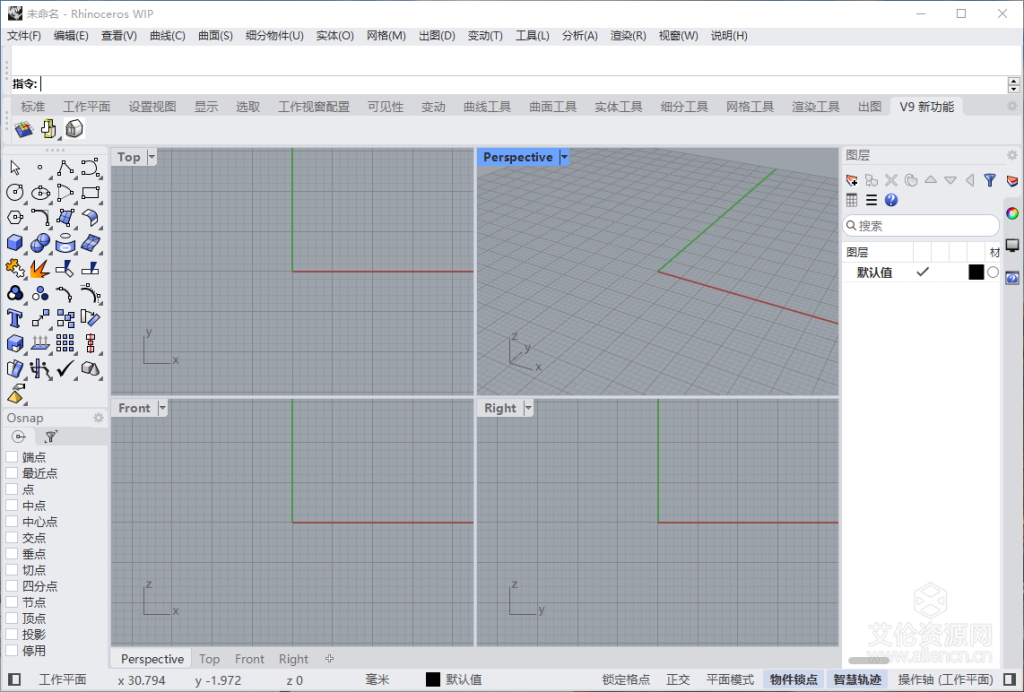Select the arrow pointer selection tool
1024x692 pixels.
tap(15, 168)
